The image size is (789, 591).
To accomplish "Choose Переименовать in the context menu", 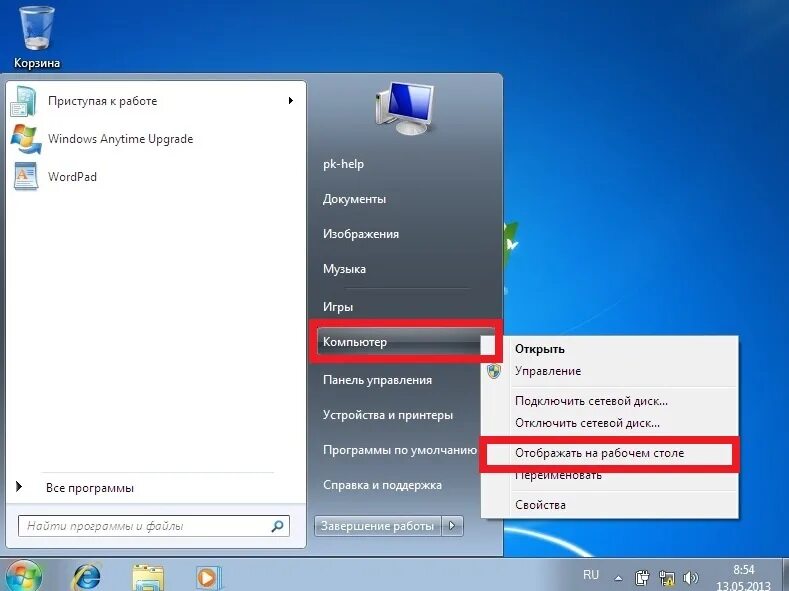I will click(558, 475).
